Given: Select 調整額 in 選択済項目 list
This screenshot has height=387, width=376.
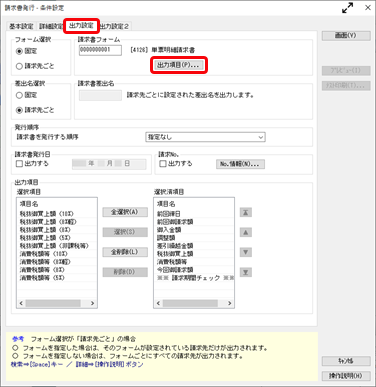Looking at the screenshot, I should tap(194, 238).
